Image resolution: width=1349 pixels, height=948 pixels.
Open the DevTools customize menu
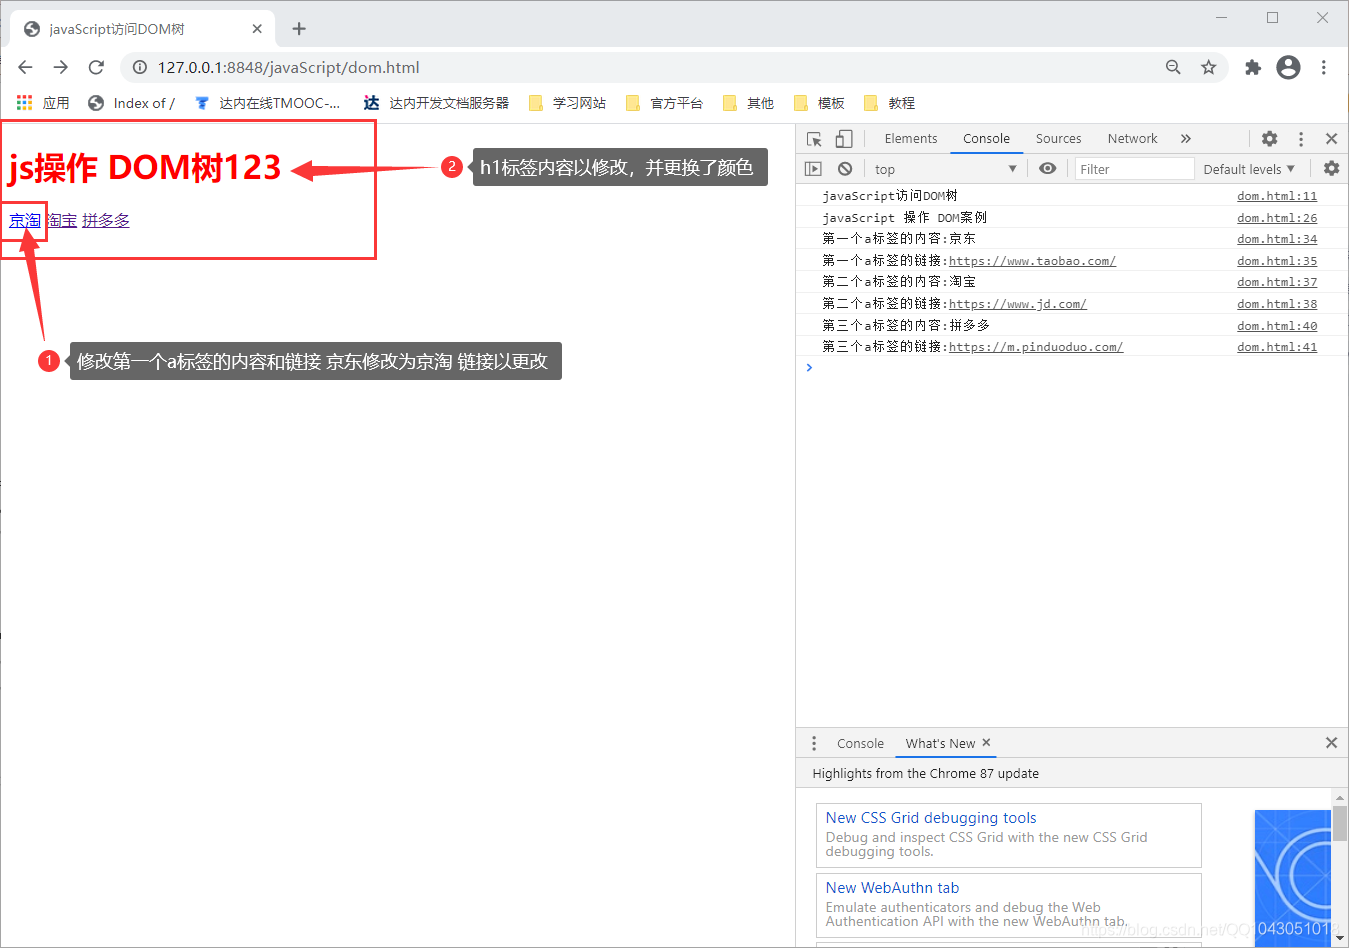pyautogui.click(x=1301, y=139)
